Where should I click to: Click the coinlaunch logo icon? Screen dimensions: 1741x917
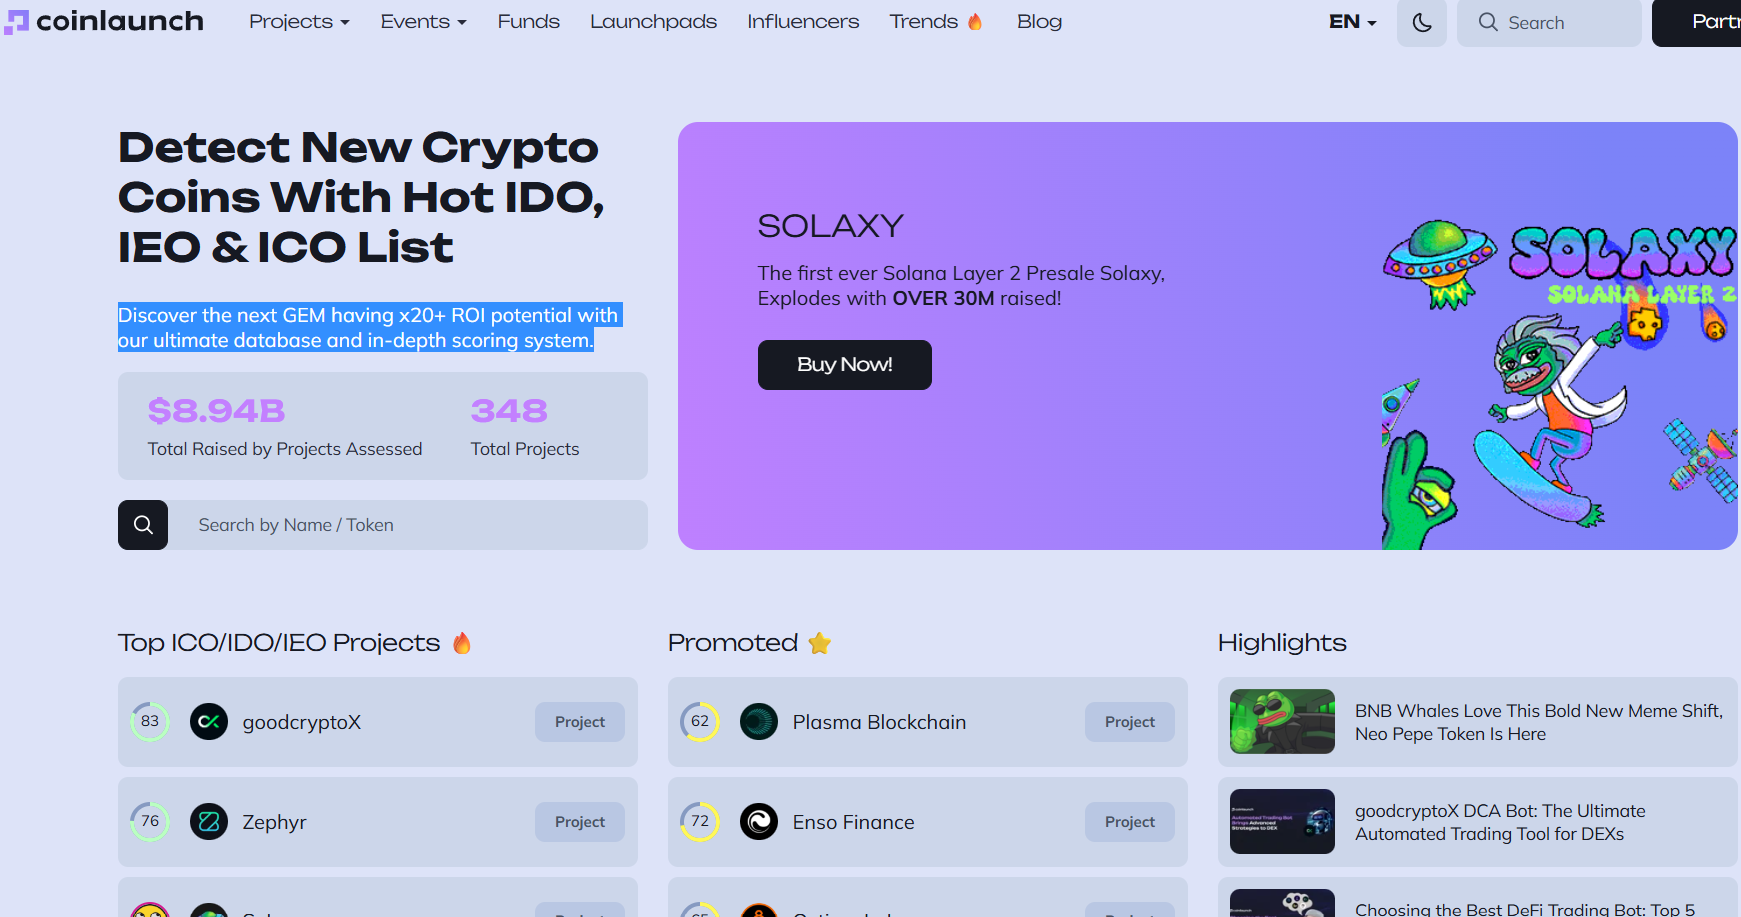pyautogui.click(x=16, y=22)
